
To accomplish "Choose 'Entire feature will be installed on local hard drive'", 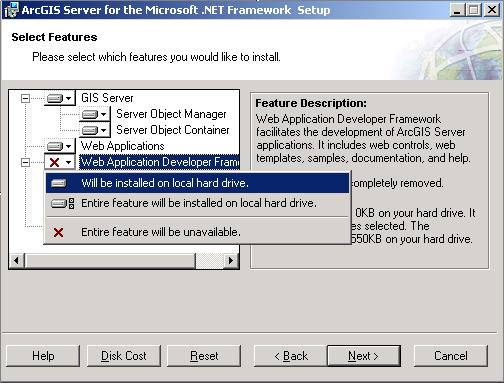I will 198,203.
